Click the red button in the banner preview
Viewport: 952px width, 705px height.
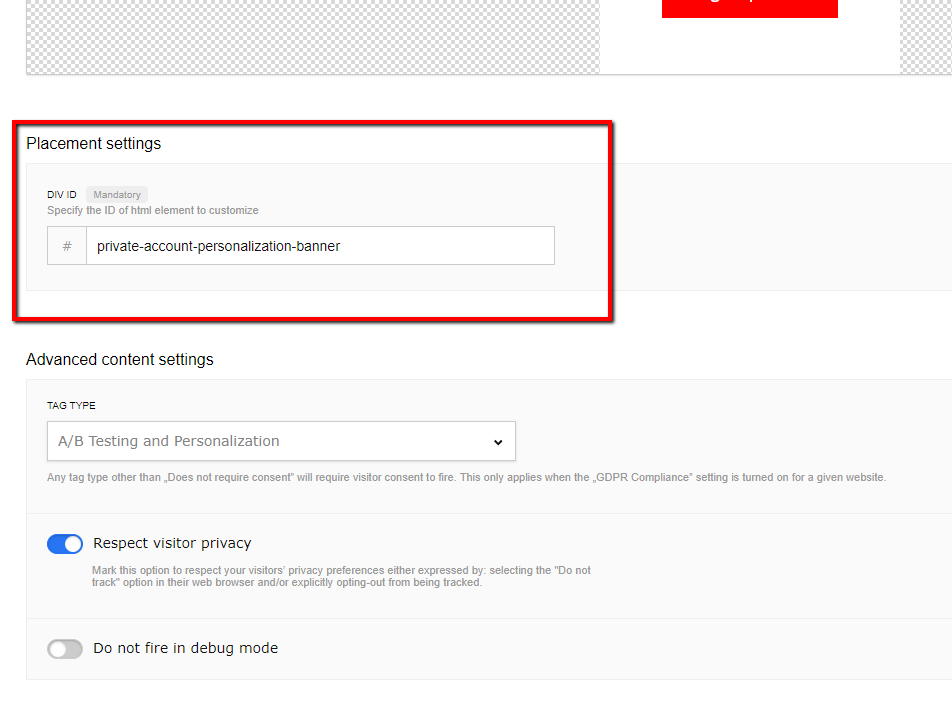[749, 8]
